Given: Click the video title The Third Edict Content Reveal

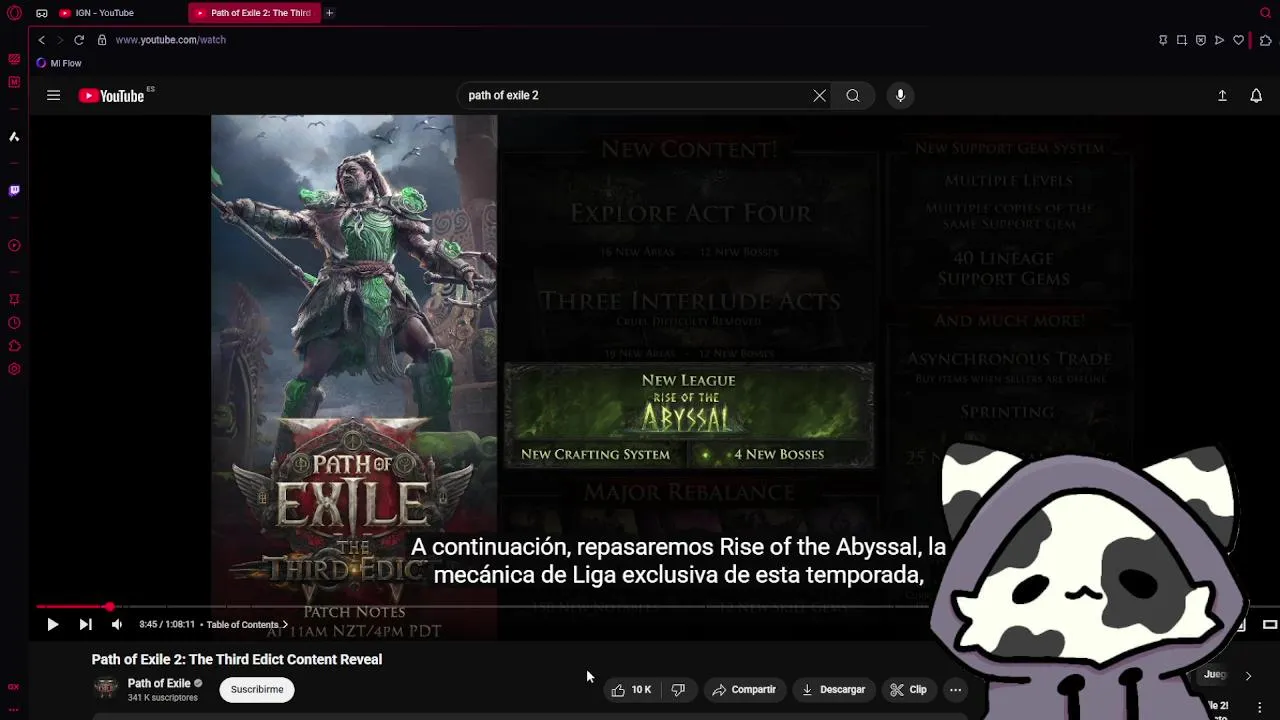Looking at the screenshot, I should pos(237,659).
